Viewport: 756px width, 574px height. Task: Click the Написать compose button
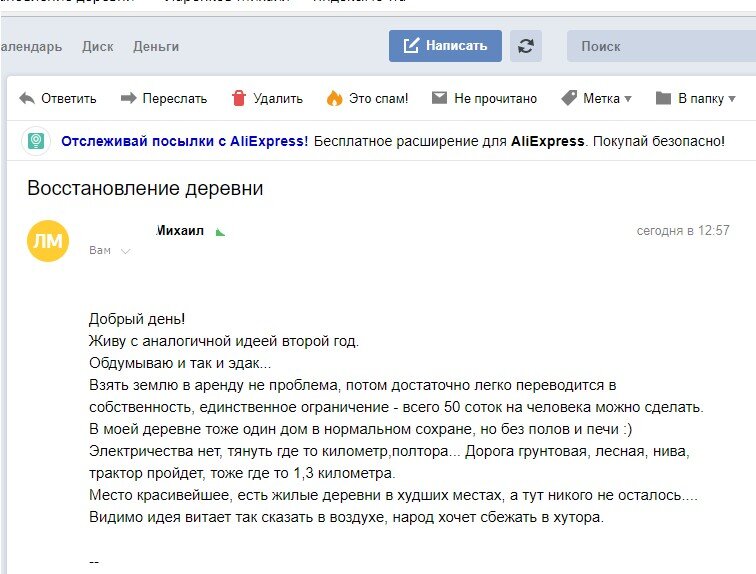pyautogui.click(x=445, y=46)
